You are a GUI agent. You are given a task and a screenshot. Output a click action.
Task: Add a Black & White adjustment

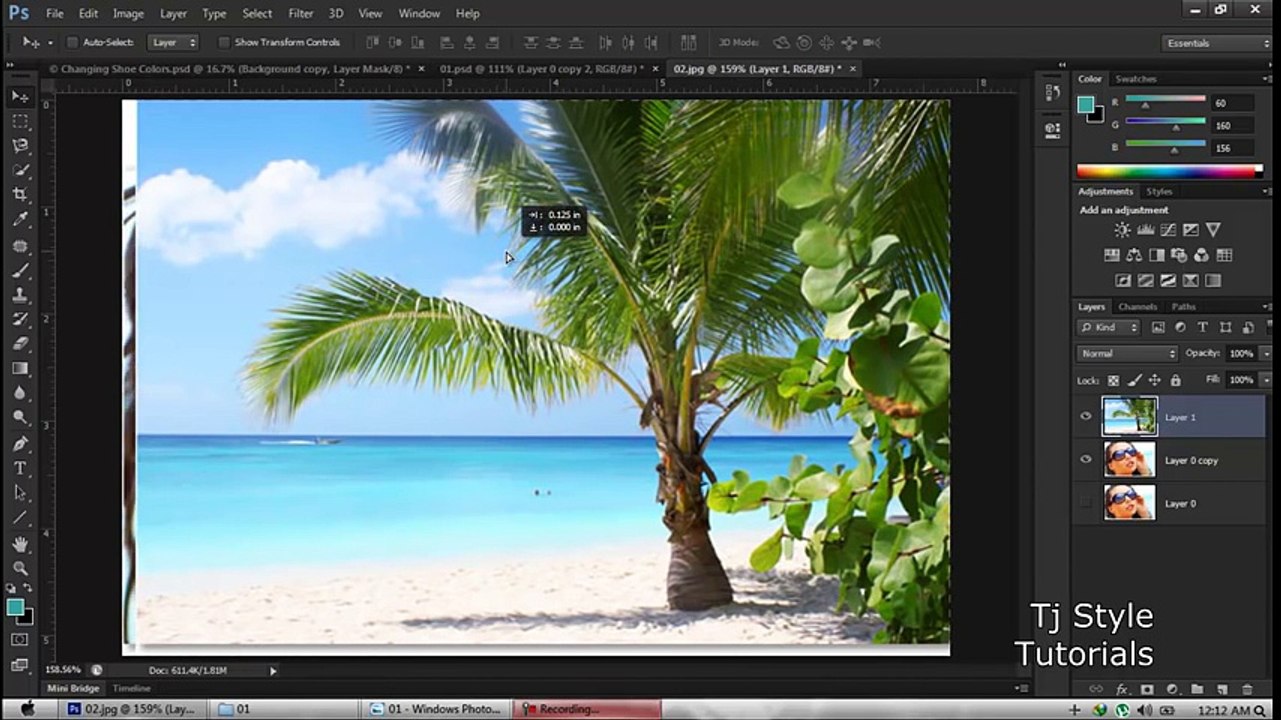(1157, 255)
